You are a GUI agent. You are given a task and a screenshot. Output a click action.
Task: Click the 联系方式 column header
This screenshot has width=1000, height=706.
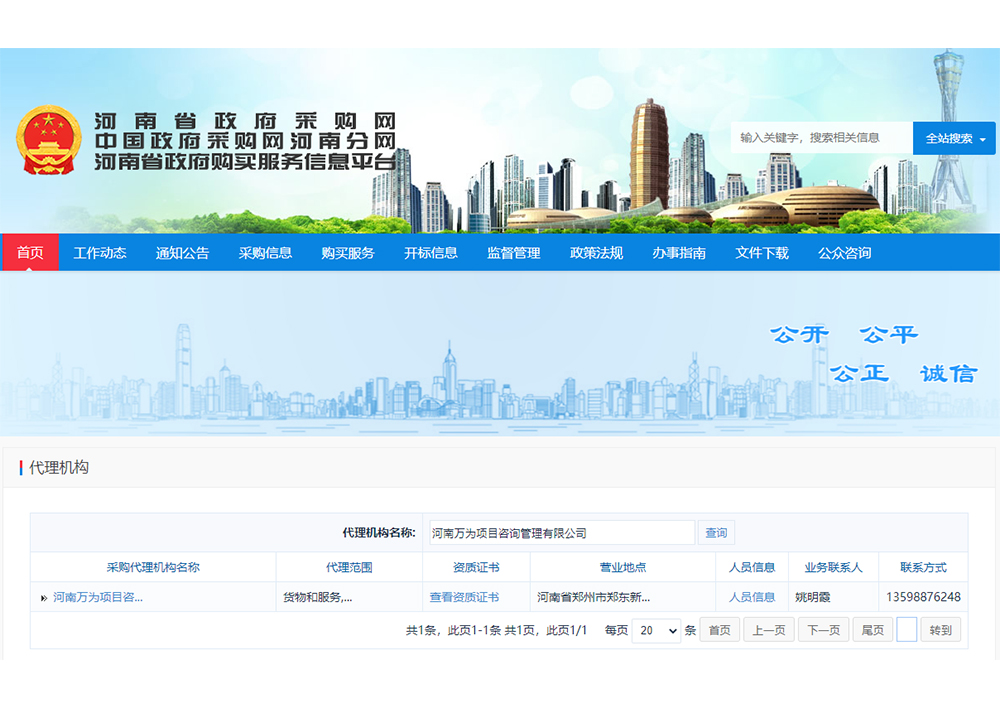pos(923,568)
